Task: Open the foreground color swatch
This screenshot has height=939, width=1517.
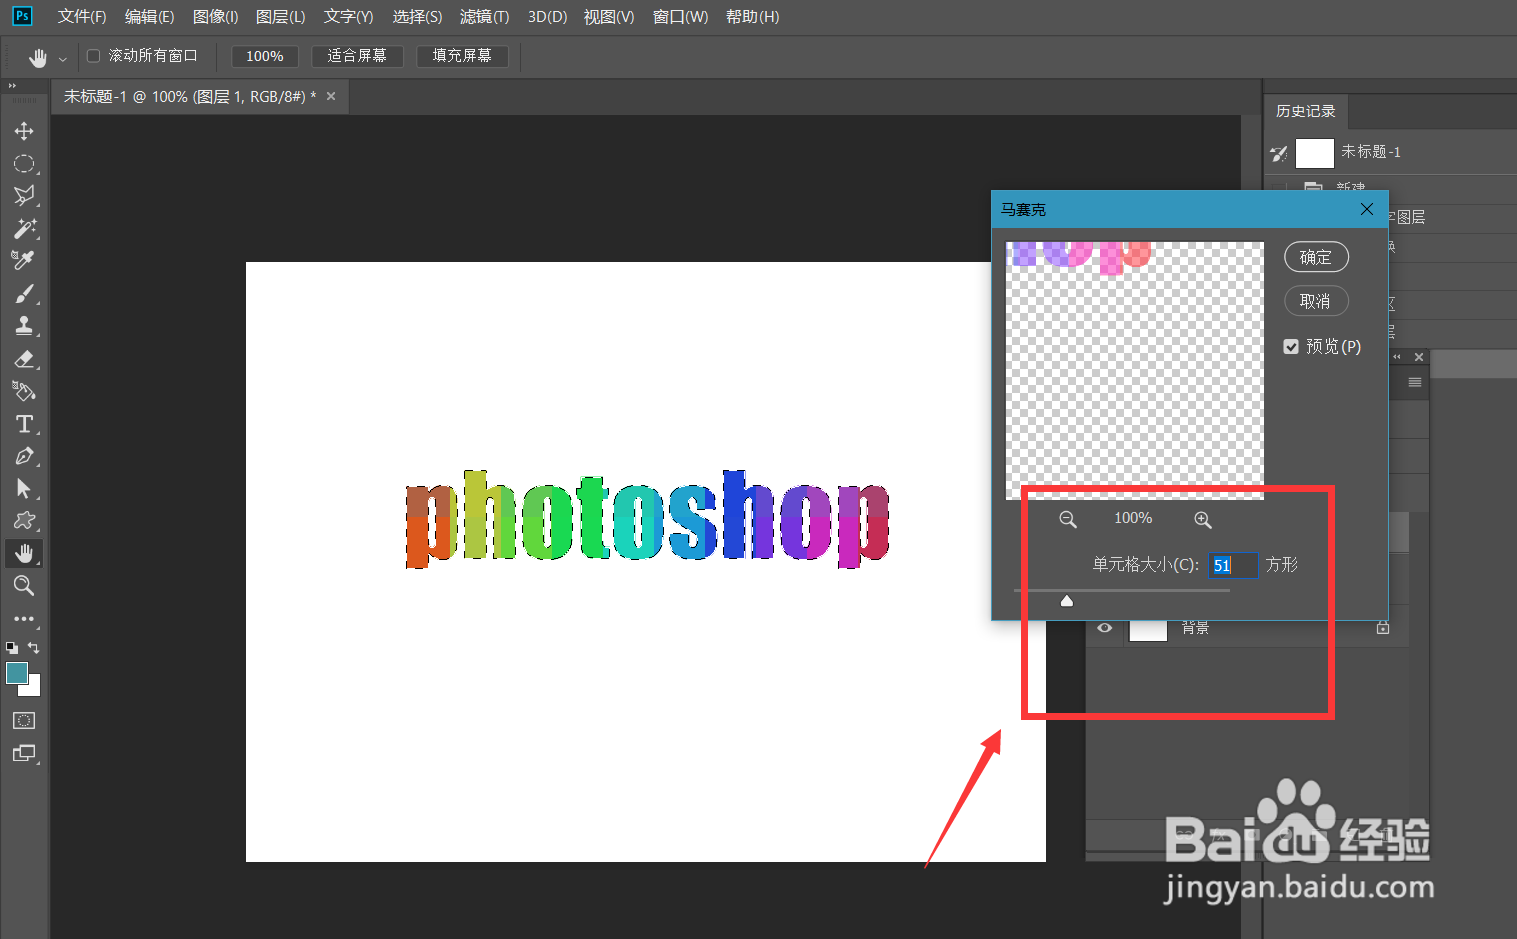Action: [16, 673]
